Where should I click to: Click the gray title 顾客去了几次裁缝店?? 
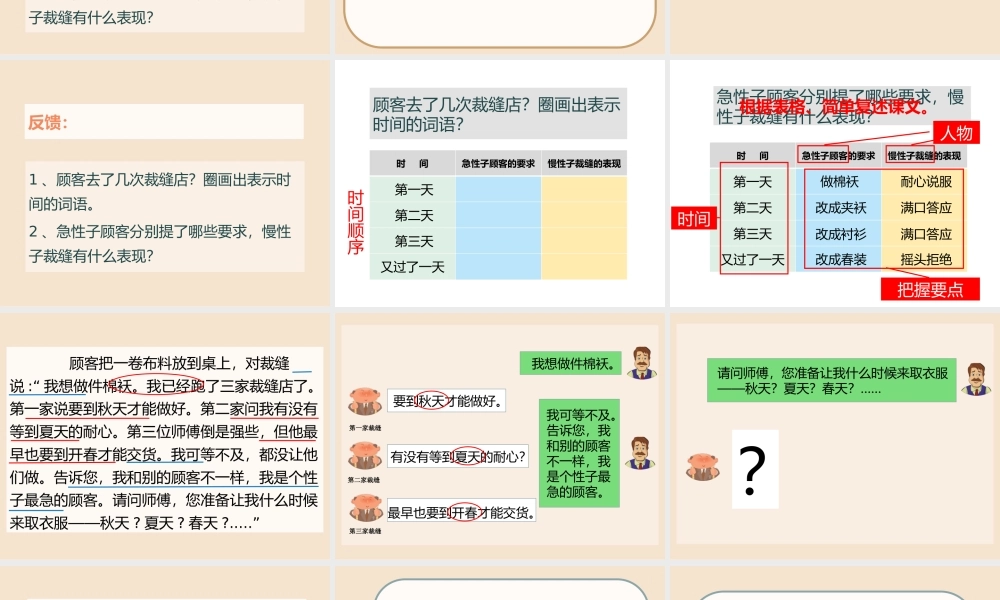pyautogui.click(x=498, y=113)
